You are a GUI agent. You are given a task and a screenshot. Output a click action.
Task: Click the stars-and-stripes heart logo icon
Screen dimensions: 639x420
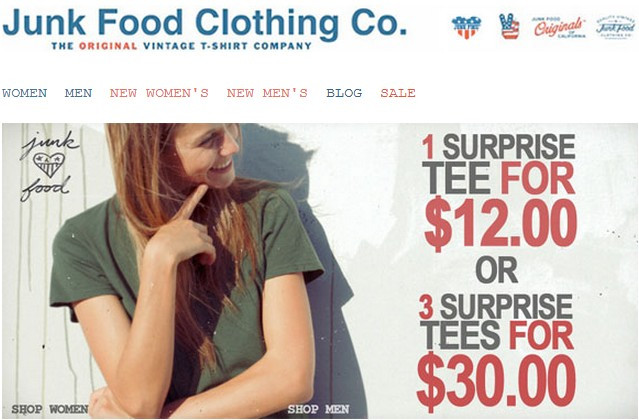(466, 27)
